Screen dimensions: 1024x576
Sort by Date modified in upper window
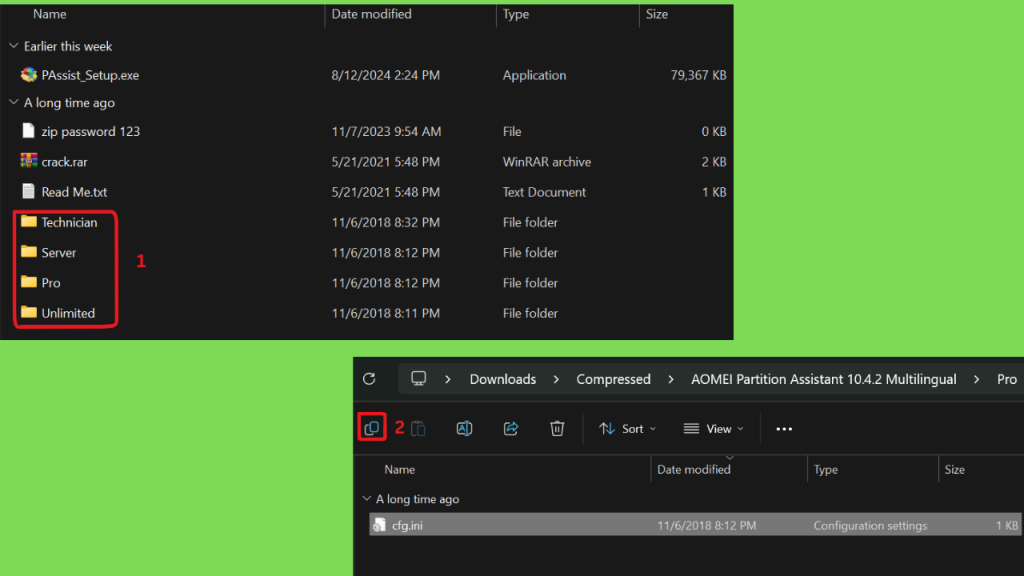(372, 14)
